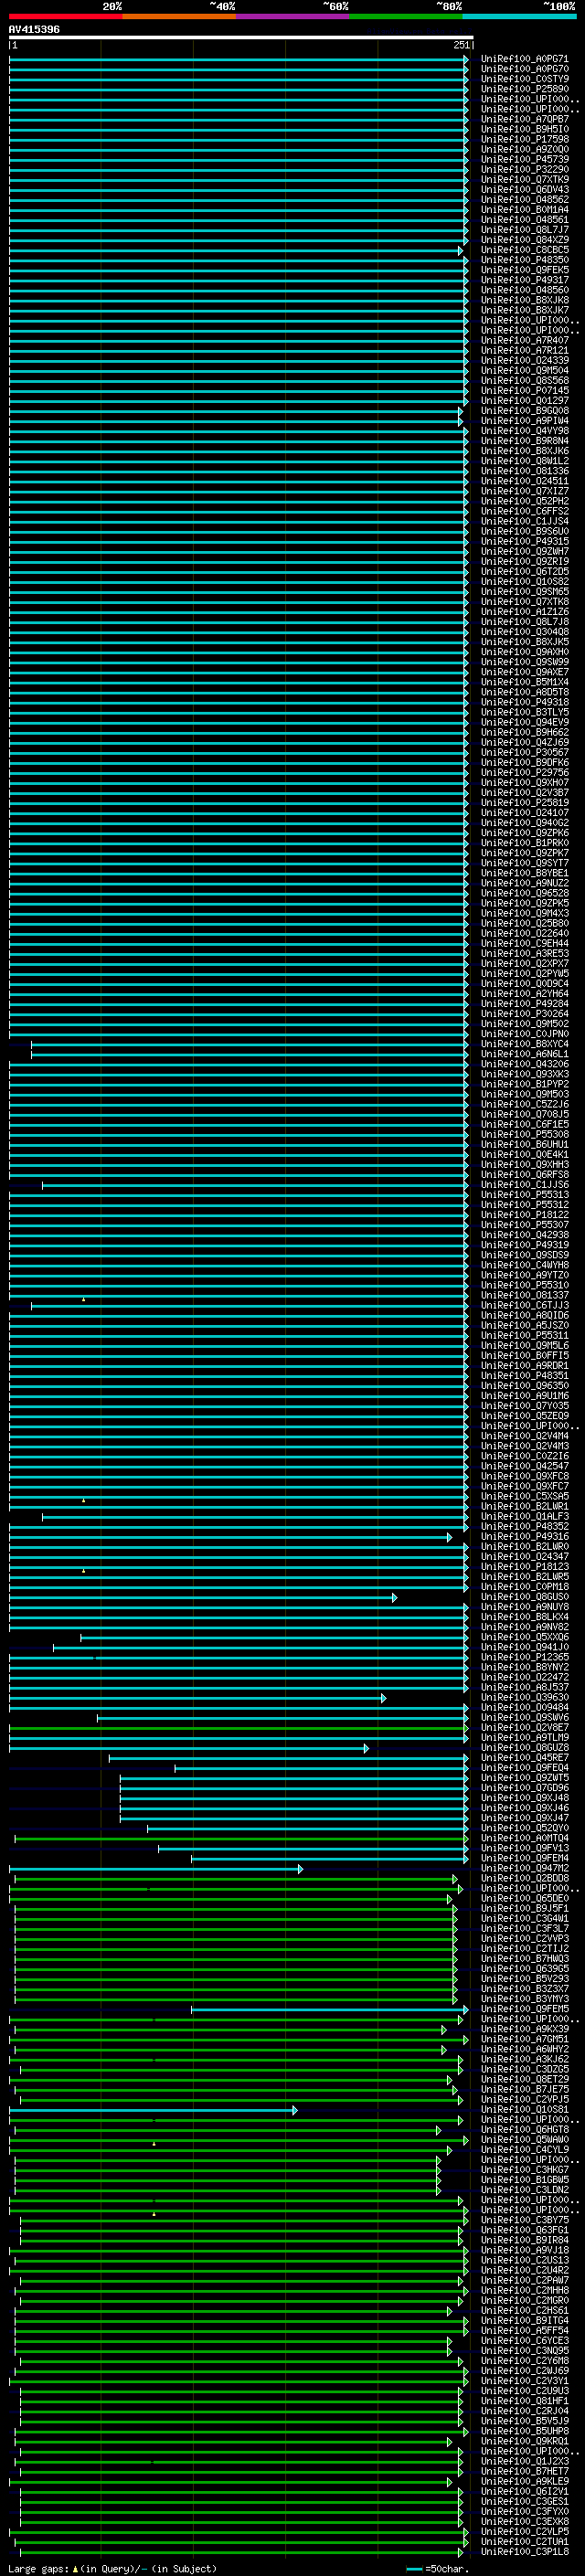Select hit label UniRef100_P48350
The width and height of the screenshot is (585, 2576).
click(x=524, y=260)
